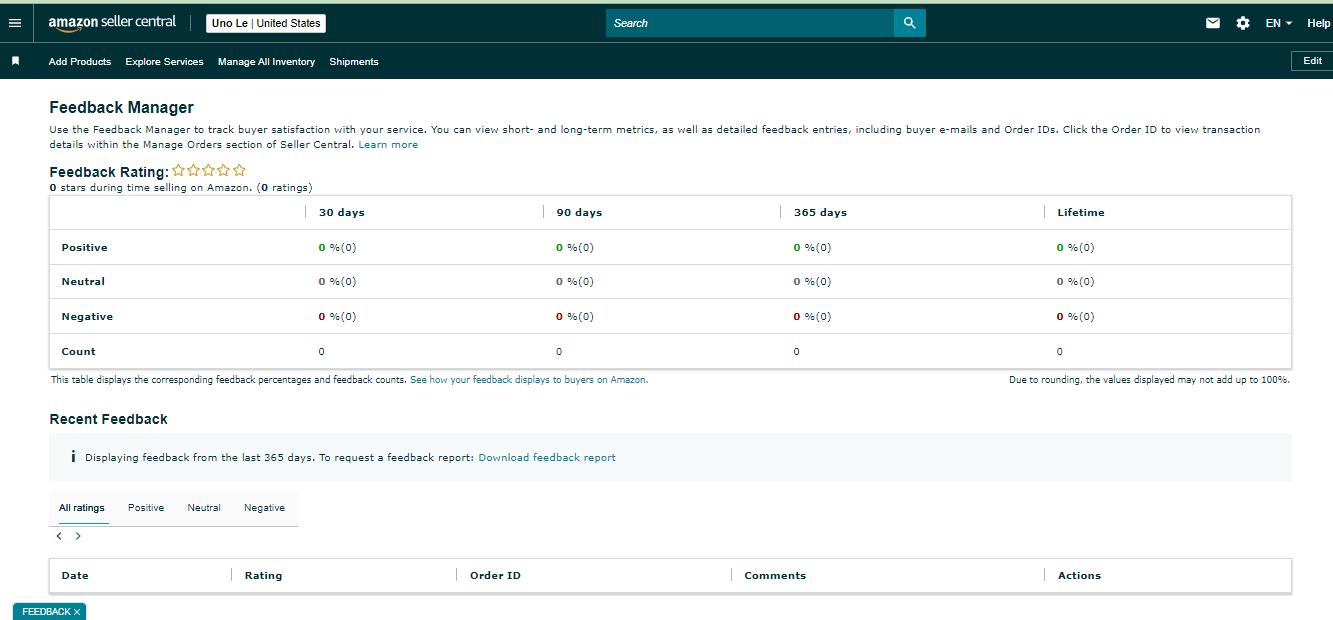
Task: Click the Edit bookmarks button
Action: coord(1312,61)
